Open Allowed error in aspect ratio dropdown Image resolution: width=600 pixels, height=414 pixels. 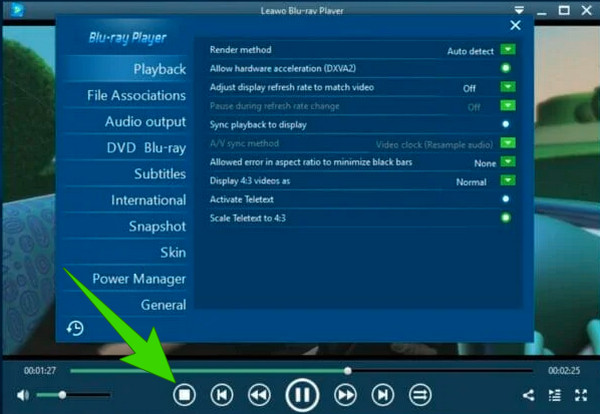pos(508,161)
